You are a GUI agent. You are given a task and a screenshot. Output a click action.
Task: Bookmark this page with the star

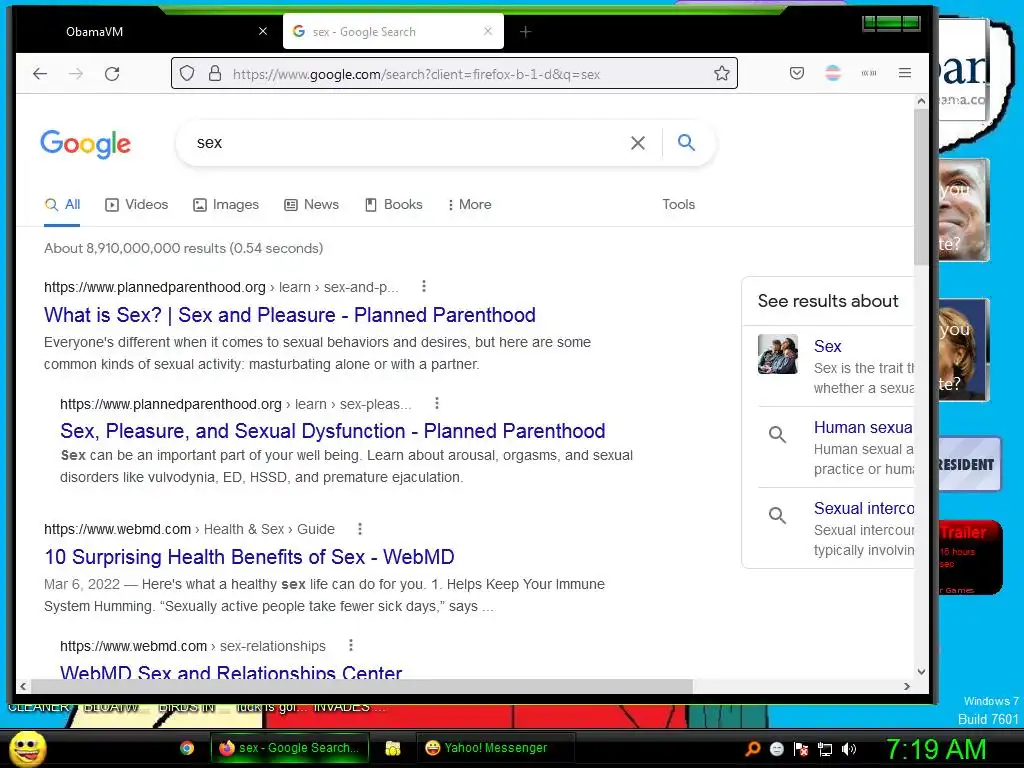point(722,73)
